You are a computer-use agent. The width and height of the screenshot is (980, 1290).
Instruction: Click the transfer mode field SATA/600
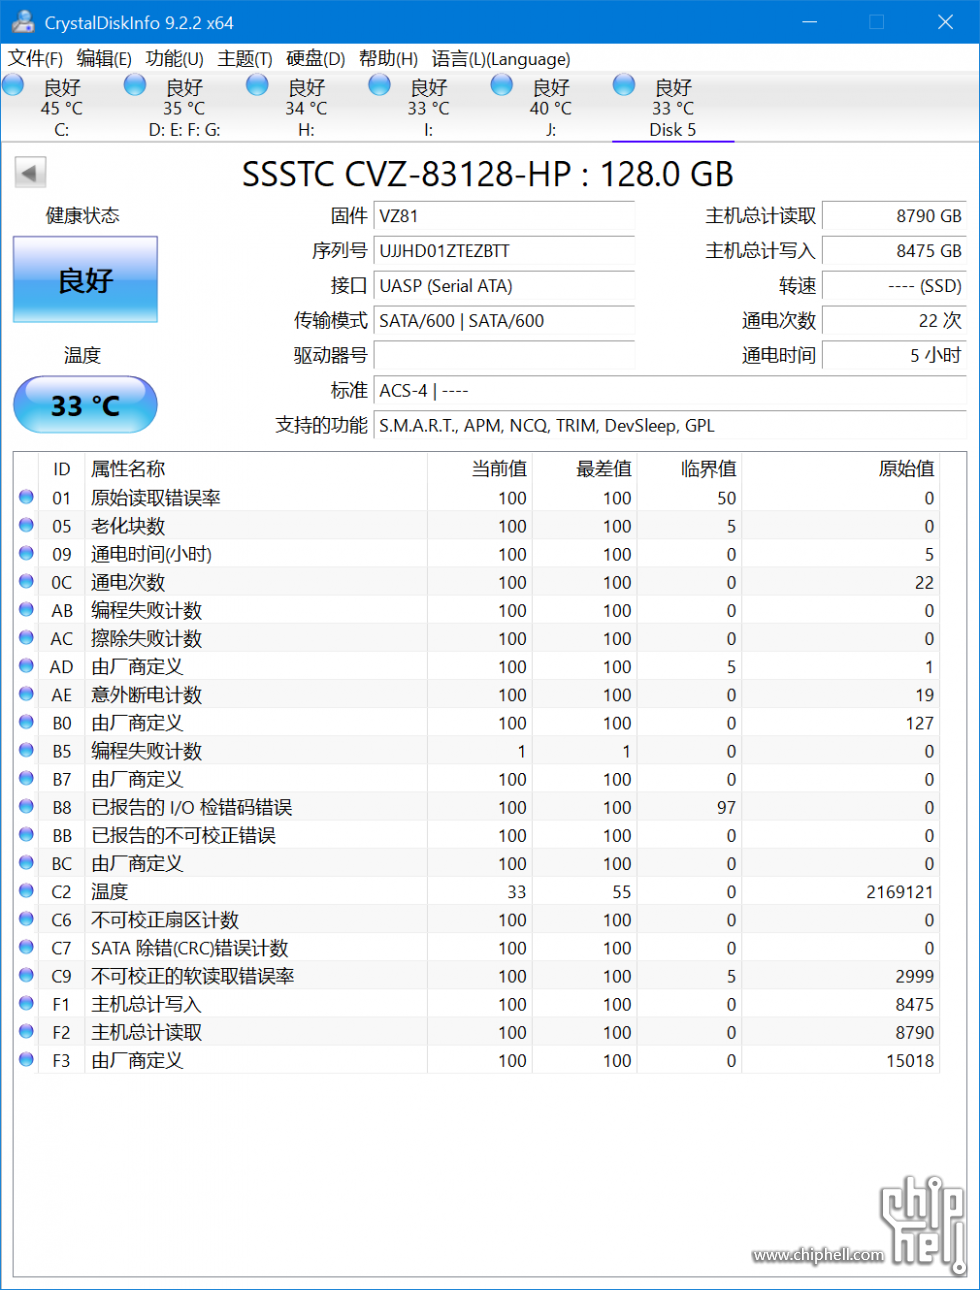coord(504,321)
